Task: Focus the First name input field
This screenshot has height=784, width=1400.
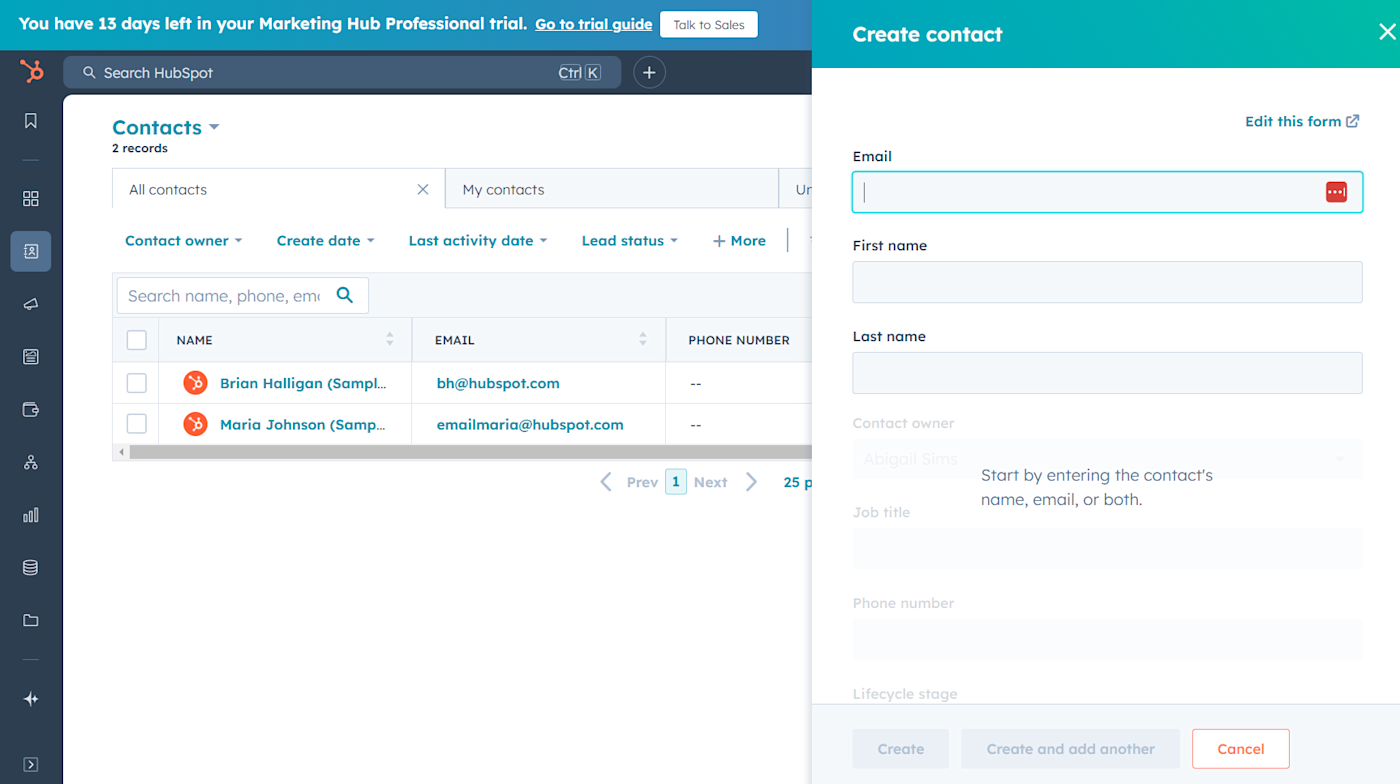Action: [1107, 282]
